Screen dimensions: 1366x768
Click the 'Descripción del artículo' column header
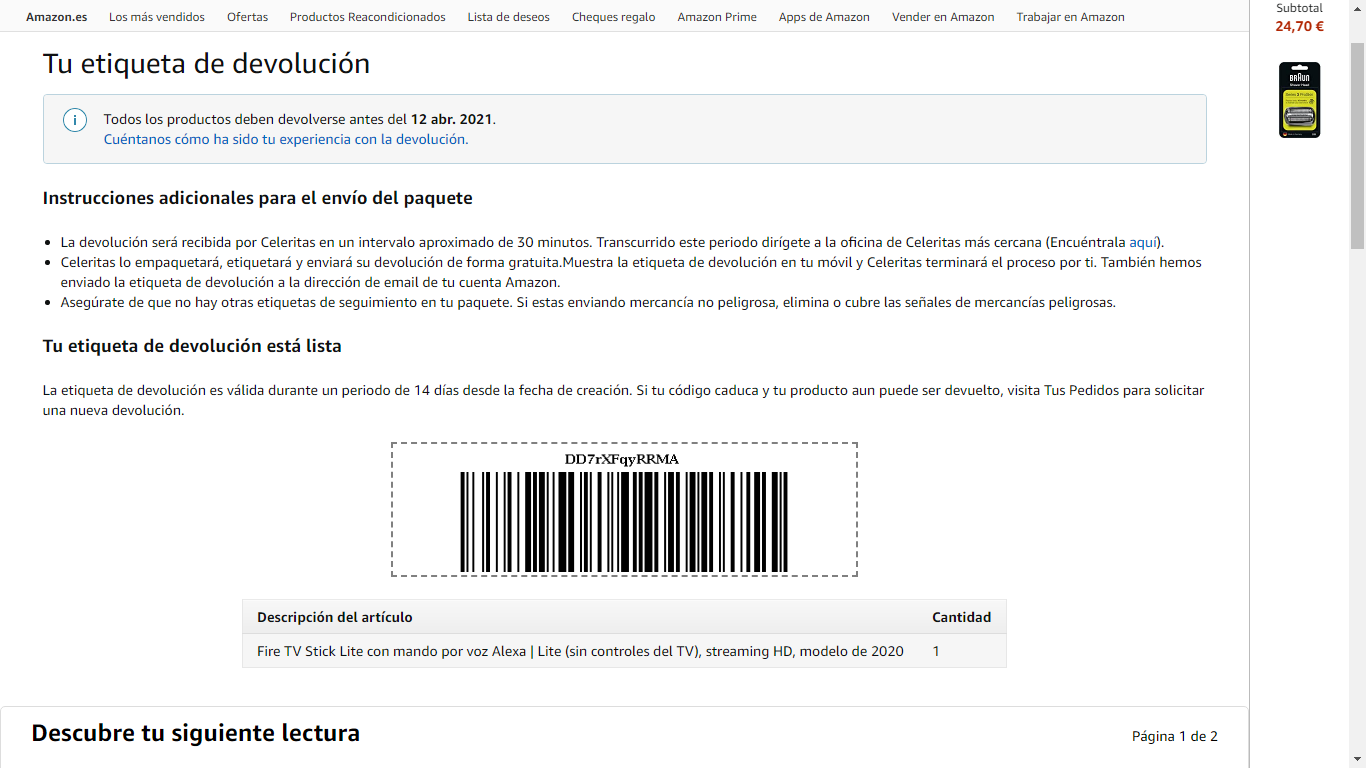tap(334, 617)
